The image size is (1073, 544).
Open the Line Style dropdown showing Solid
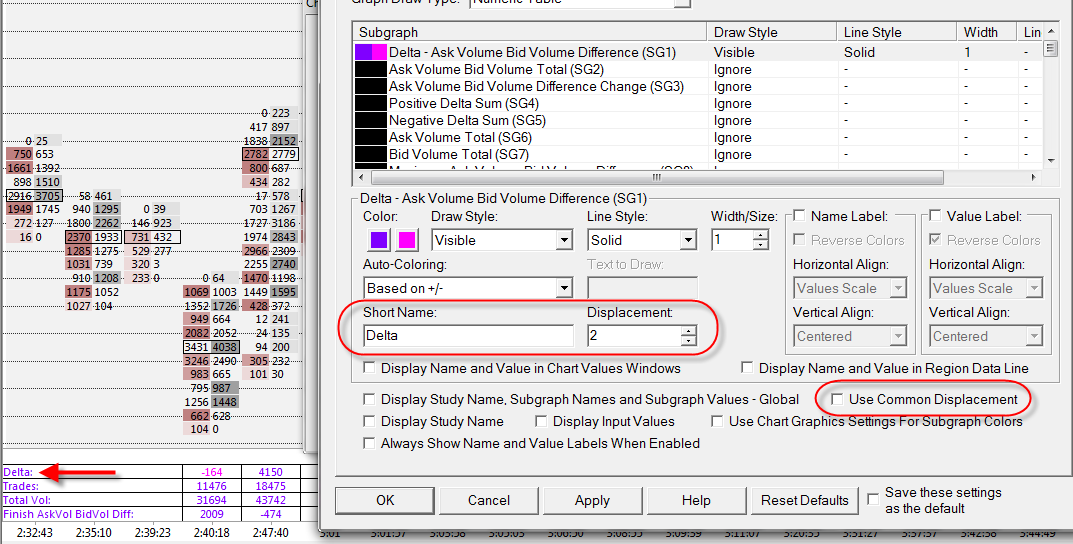642,240
